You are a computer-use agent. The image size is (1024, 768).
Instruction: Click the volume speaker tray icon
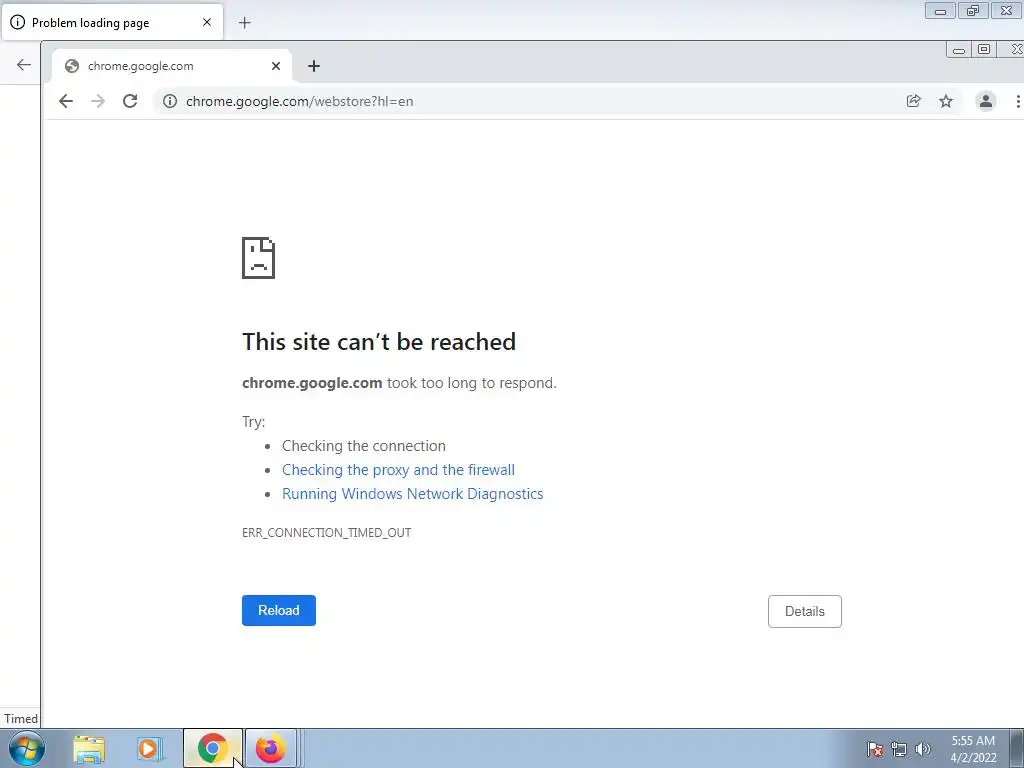pyautogui.click(x=923, y=749)
